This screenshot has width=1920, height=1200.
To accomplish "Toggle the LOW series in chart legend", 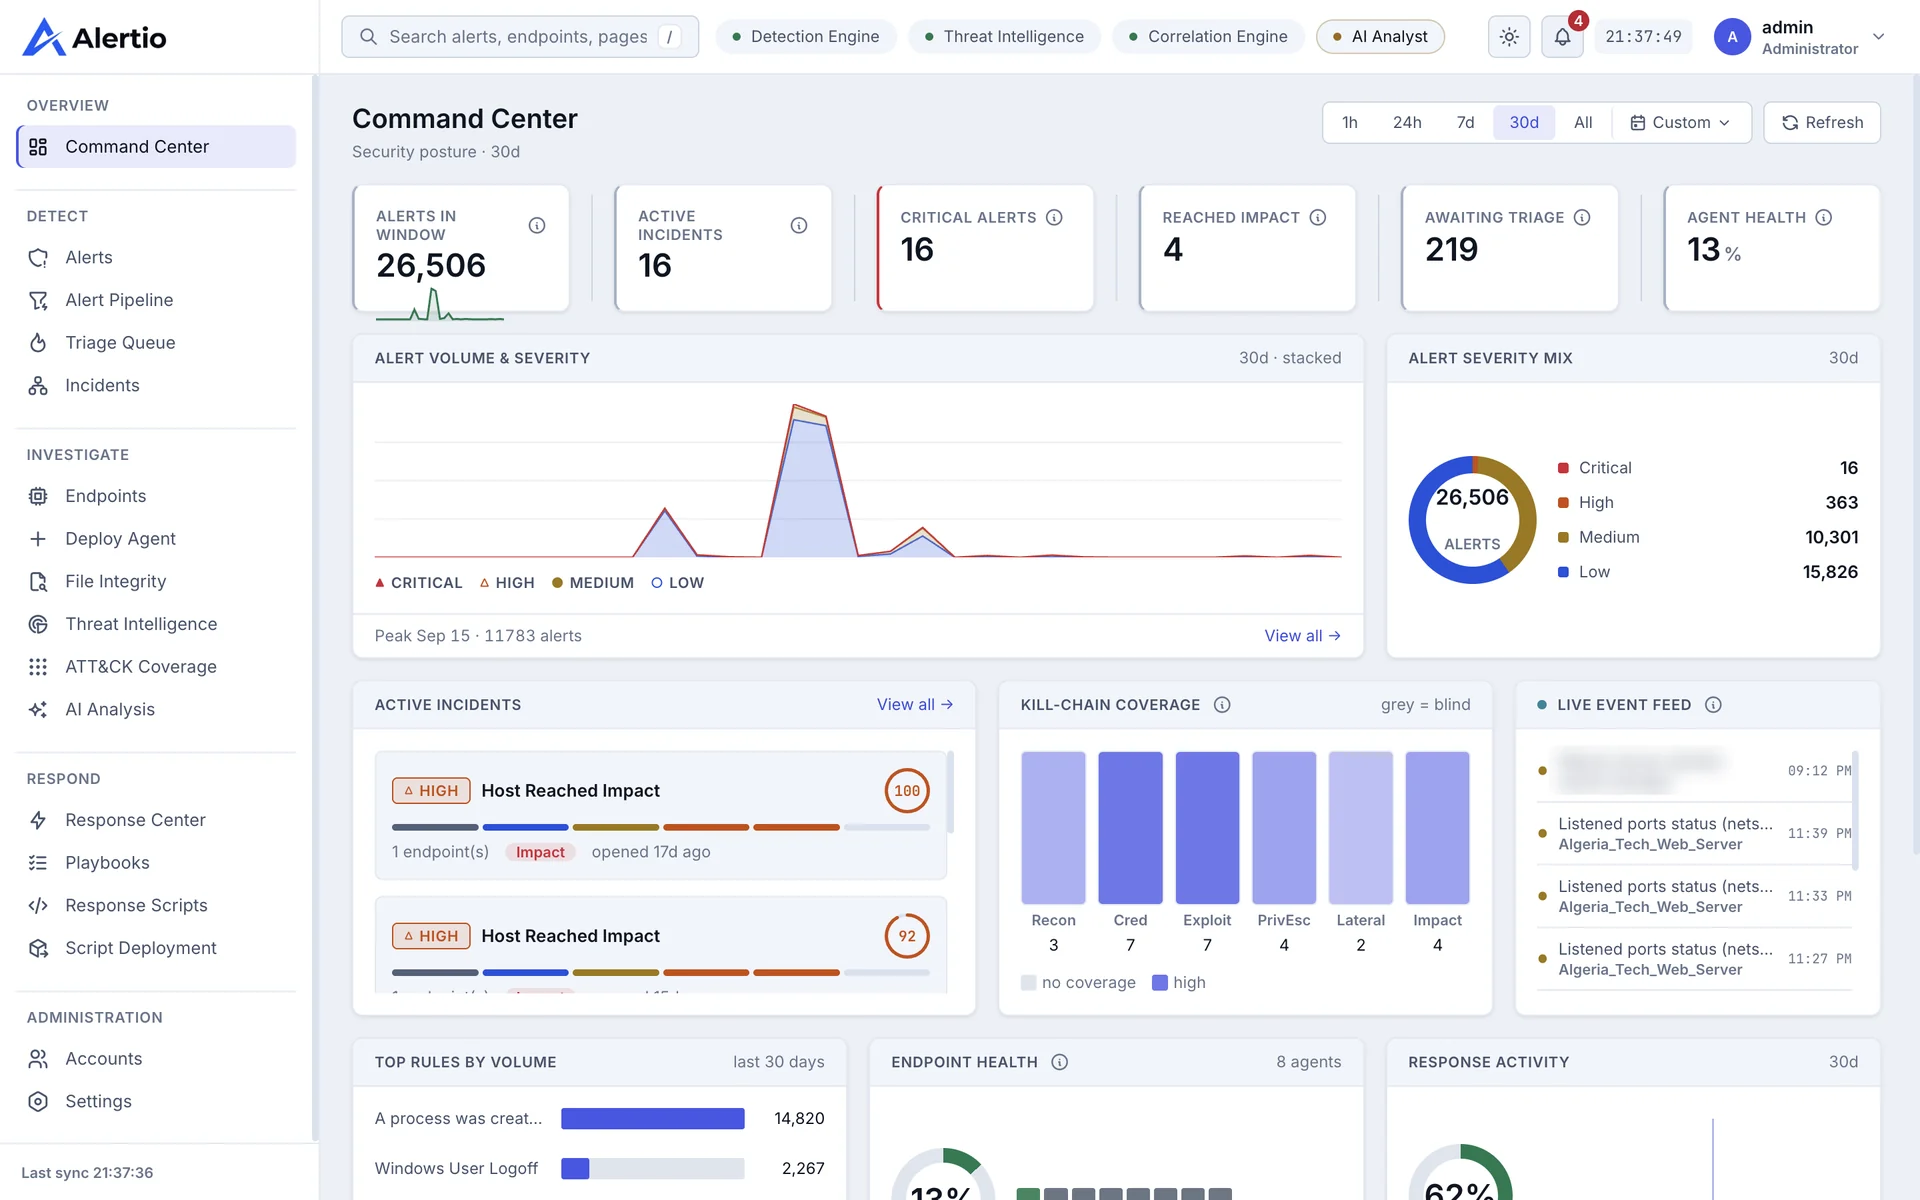I will pos(678,583).
